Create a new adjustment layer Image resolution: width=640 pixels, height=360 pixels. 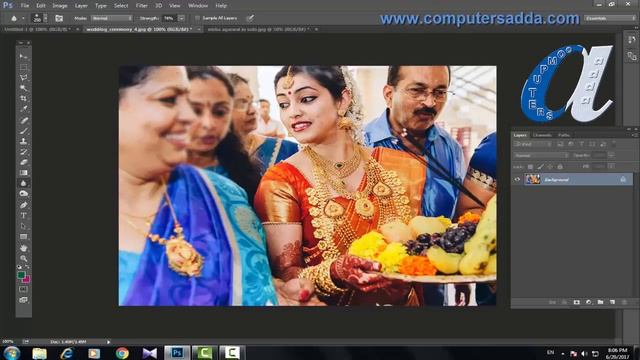pos(588,302)
